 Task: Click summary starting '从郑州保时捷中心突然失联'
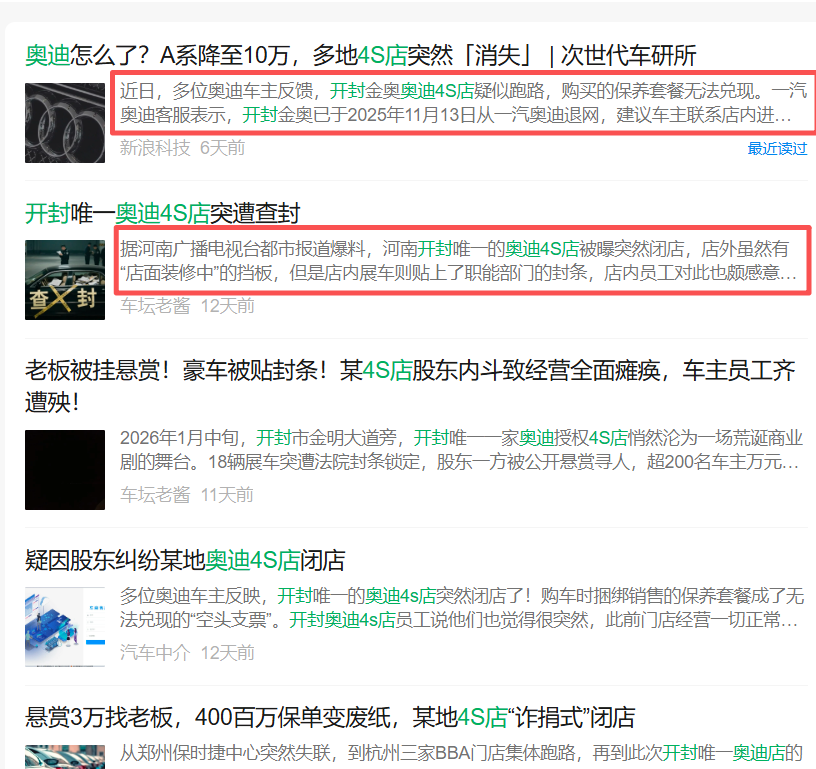click(x=462, y=753)
